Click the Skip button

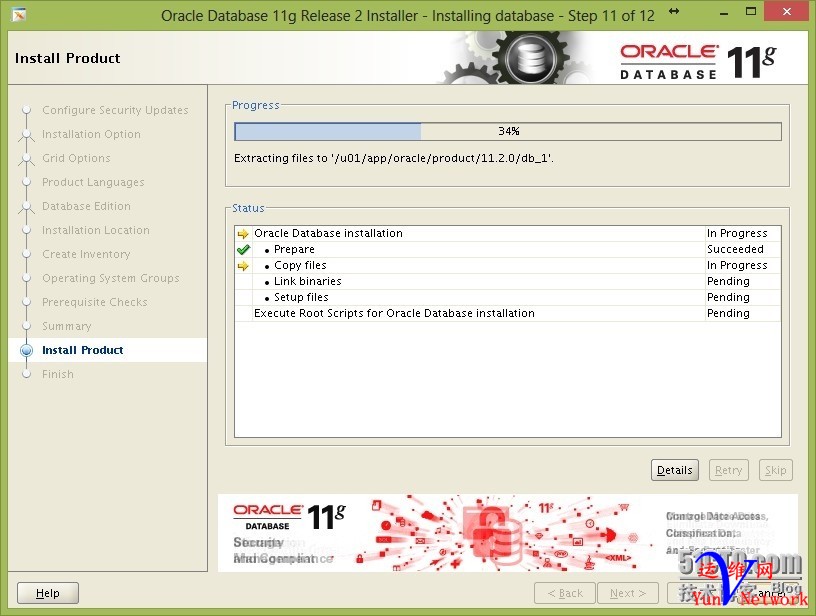point(775,470)
